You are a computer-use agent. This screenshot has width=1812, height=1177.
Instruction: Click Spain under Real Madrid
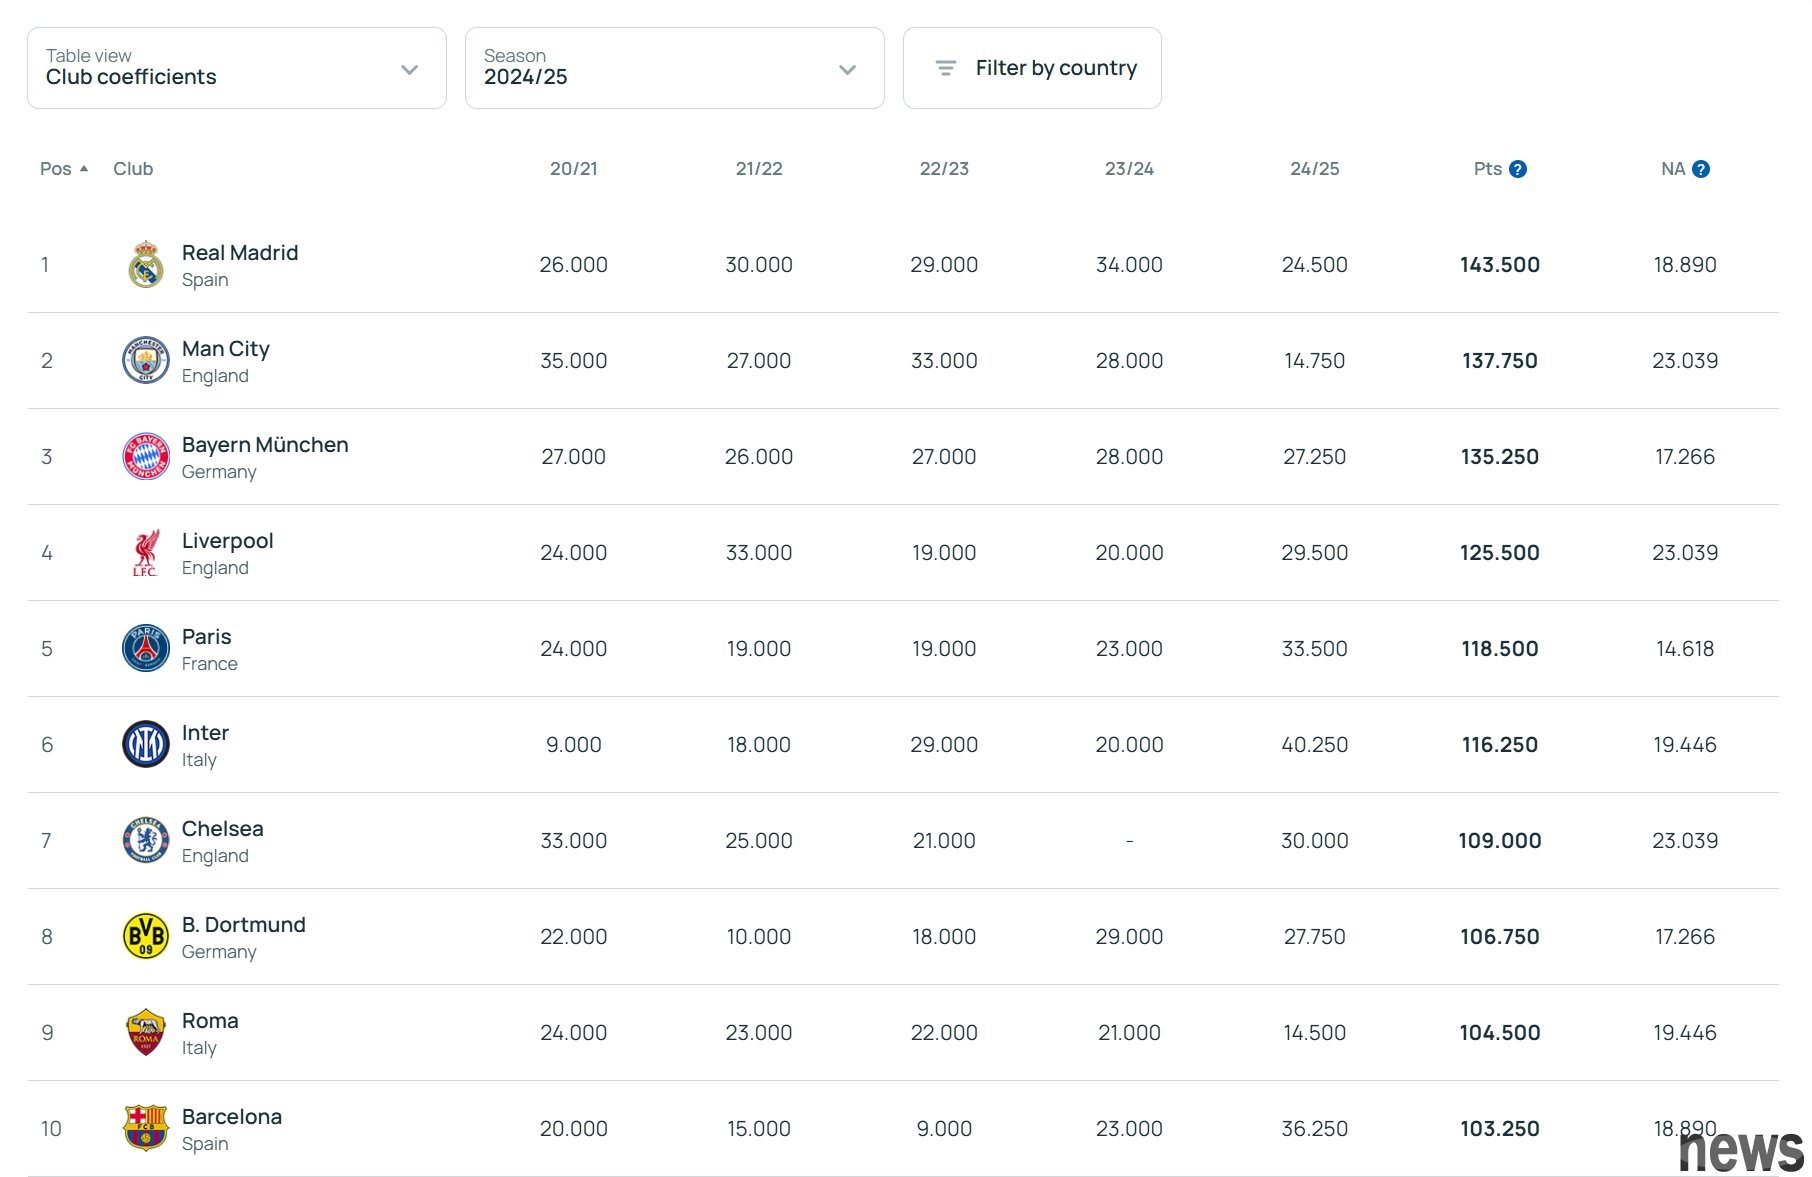coord(205,280)
